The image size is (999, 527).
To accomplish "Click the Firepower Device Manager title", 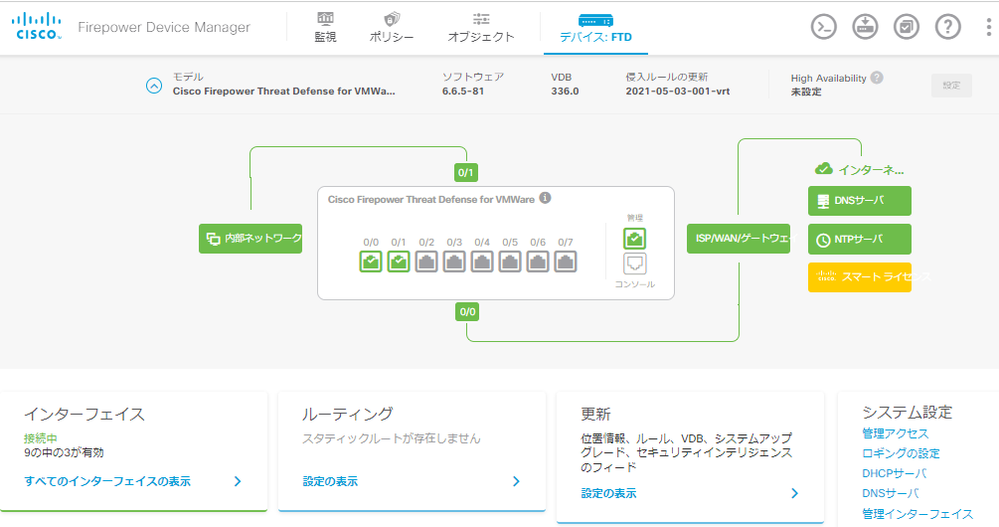I will click(x=164, y=27).
